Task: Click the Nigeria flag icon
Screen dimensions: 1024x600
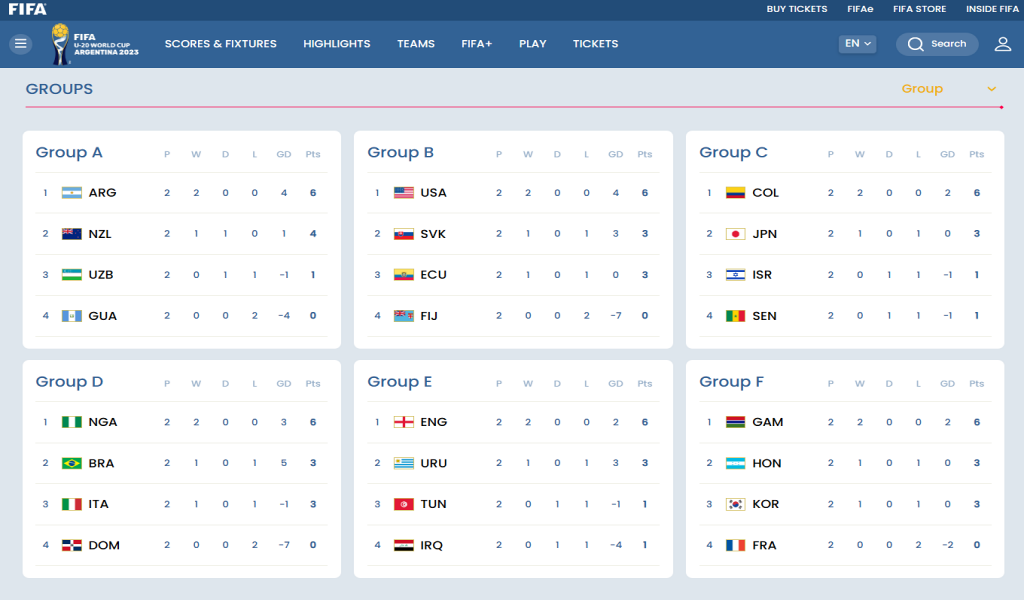Action: point(72,422)
